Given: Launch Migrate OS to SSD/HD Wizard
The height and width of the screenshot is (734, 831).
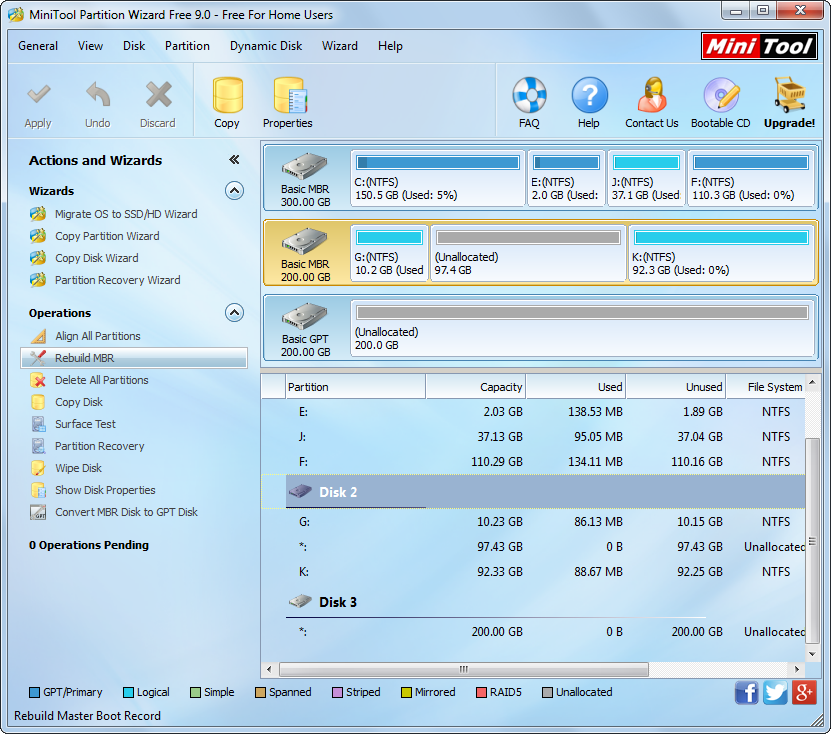Looking at the screenshot, I should click(125, 214).
